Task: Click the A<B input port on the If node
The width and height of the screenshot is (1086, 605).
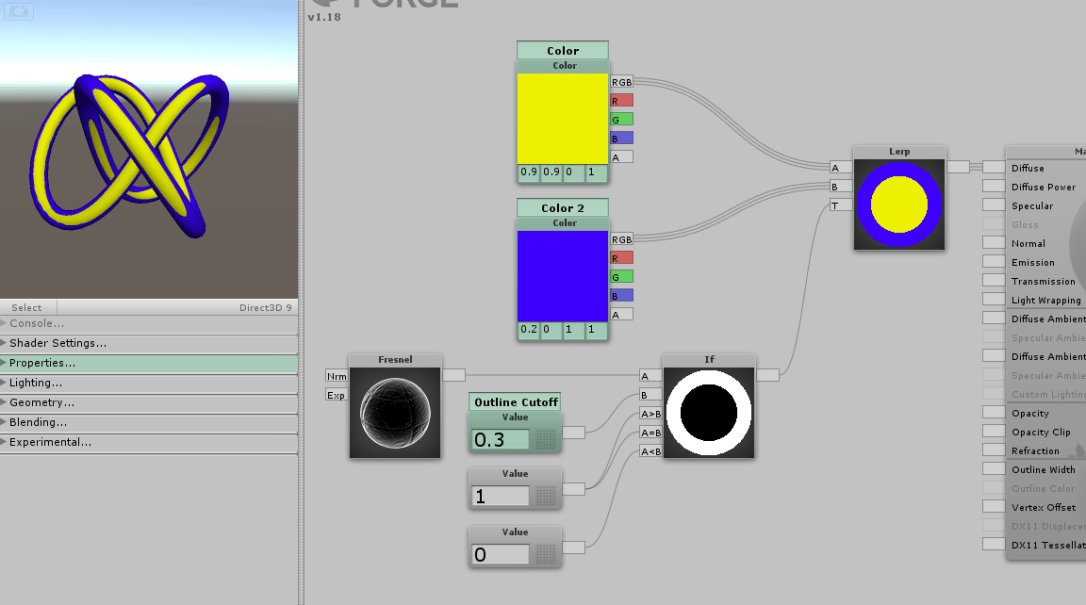Action: [x=649, y=451]
